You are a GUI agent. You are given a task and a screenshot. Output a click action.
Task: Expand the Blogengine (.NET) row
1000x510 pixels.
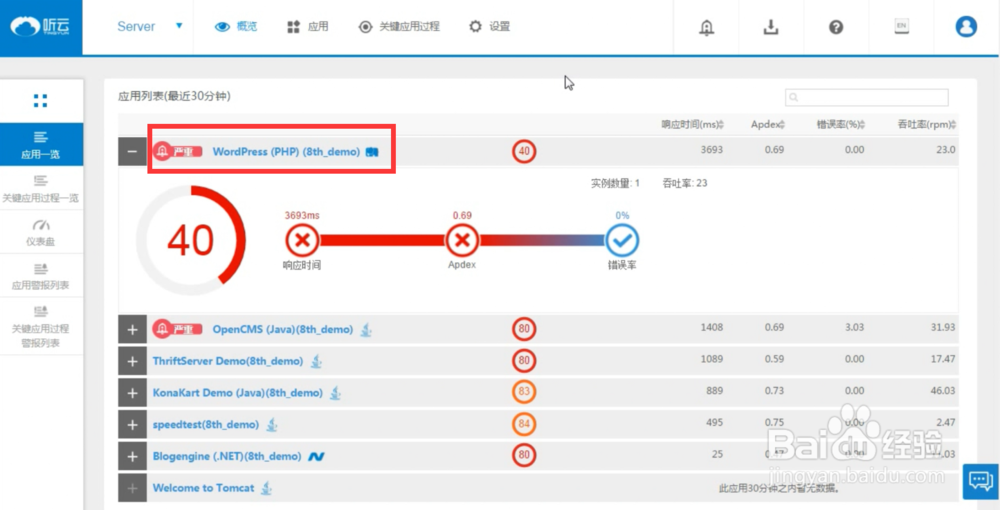pos(132,456)
